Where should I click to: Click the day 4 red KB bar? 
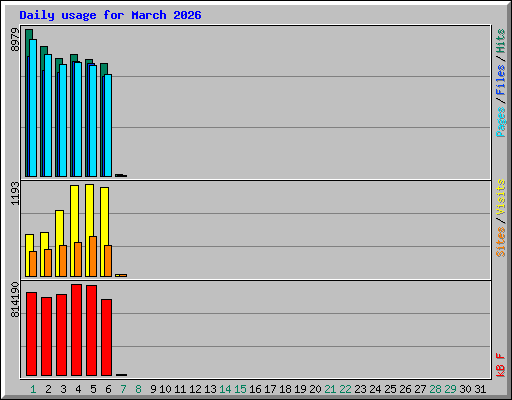point(76,330)
